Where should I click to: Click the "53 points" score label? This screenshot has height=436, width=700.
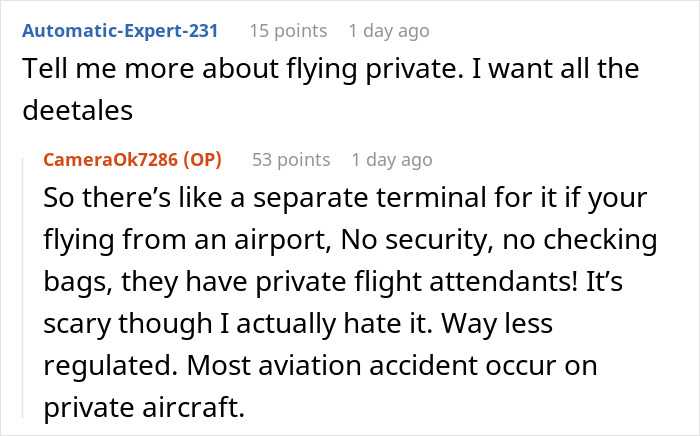289,160
